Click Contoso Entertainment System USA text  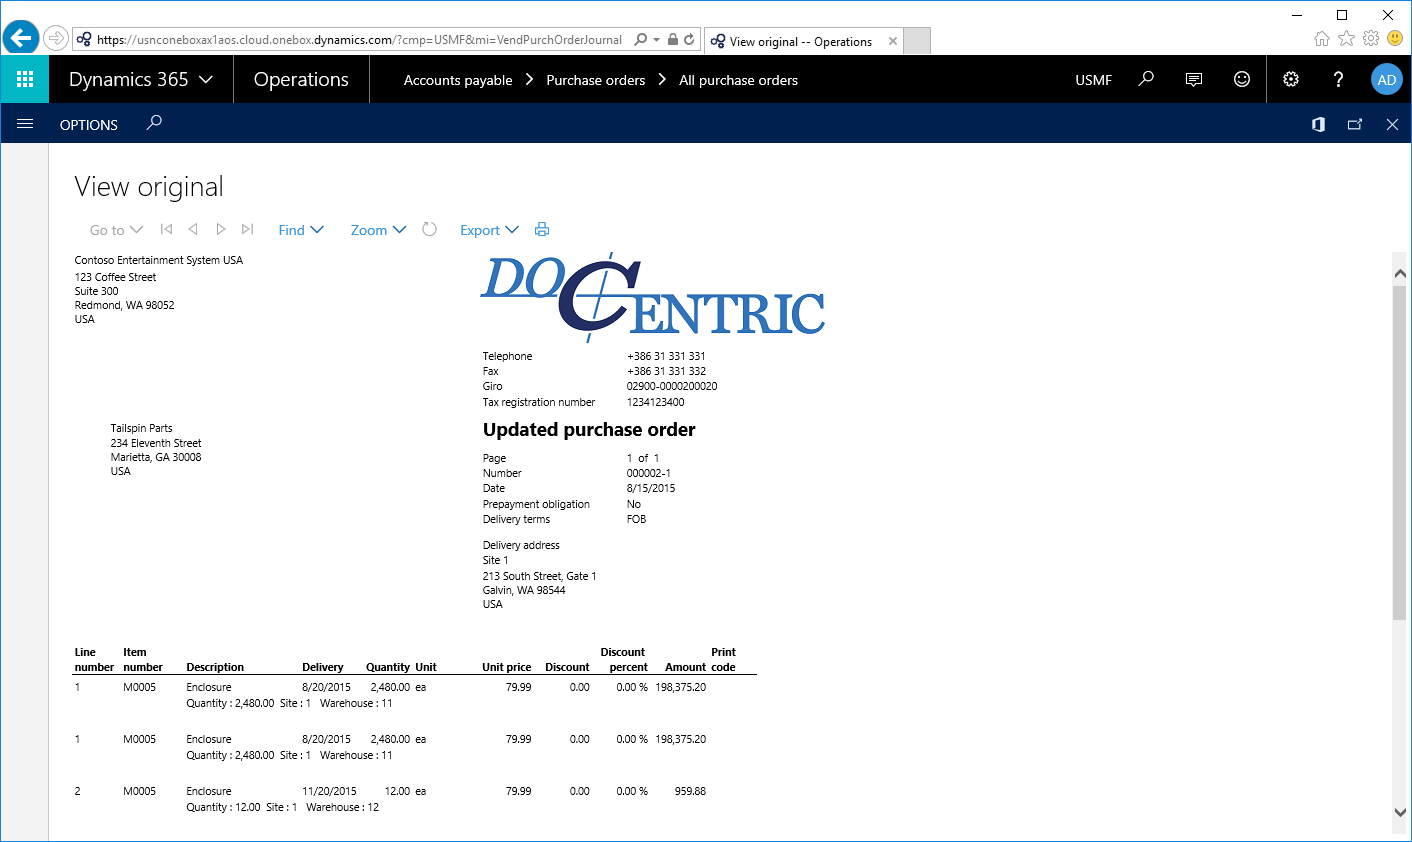159,260
